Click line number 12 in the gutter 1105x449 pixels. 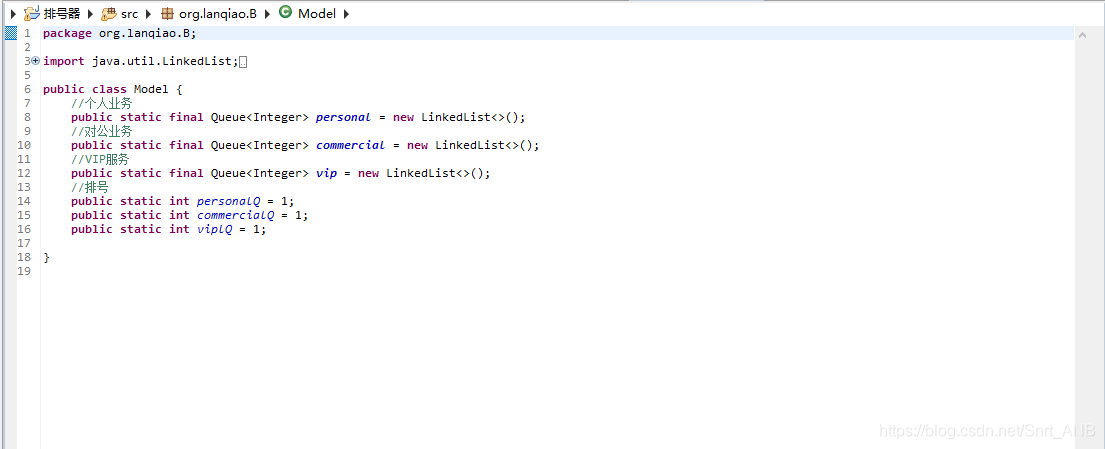25,173
